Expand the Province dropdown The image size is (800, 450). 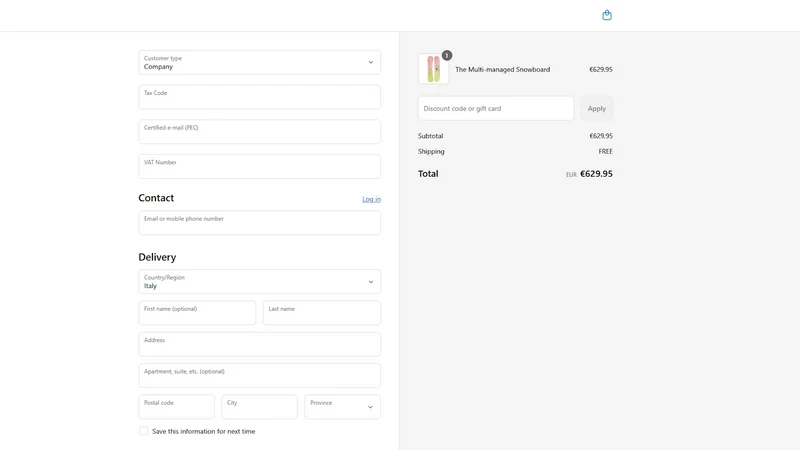click(x=342, y=407)
